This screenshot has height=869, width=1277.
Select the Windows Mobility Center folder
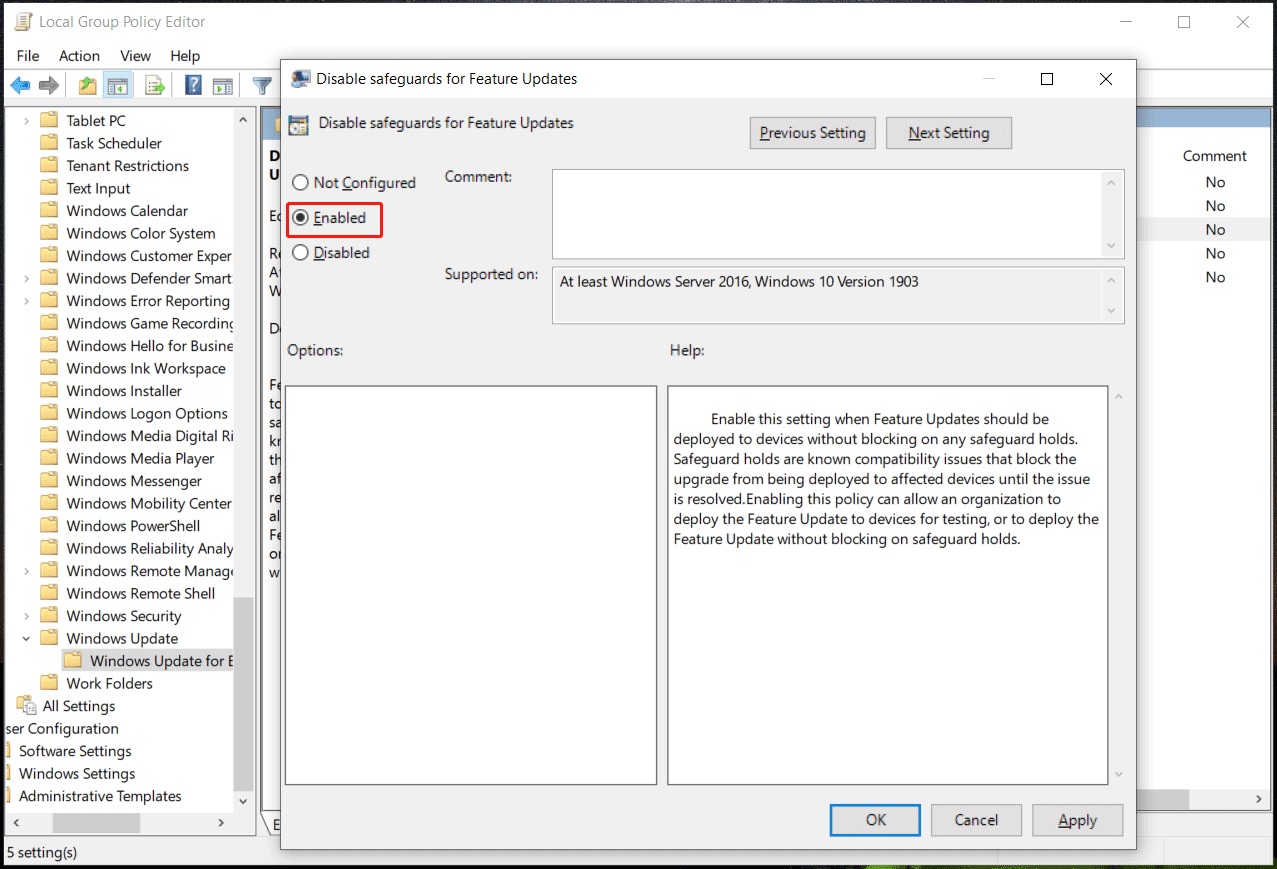149,504
